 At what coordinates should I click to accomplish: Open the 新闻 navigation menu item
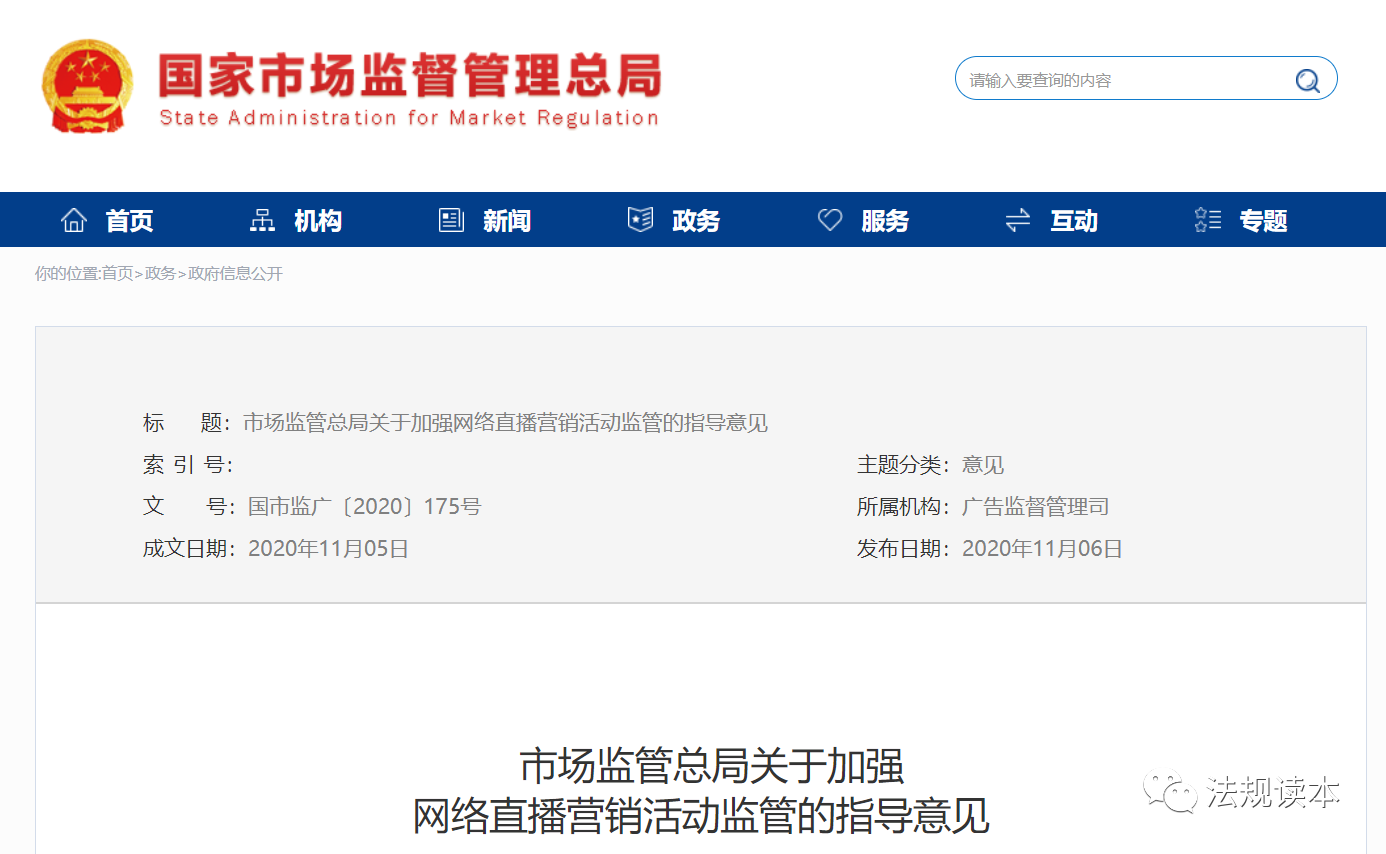coord(507,221)
